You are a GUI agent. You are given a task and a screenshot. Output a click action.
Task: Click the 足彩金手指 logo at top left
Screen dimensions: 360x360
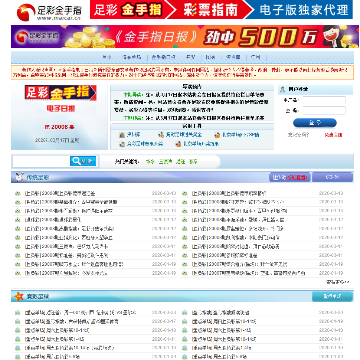click(x=49, y=11)
